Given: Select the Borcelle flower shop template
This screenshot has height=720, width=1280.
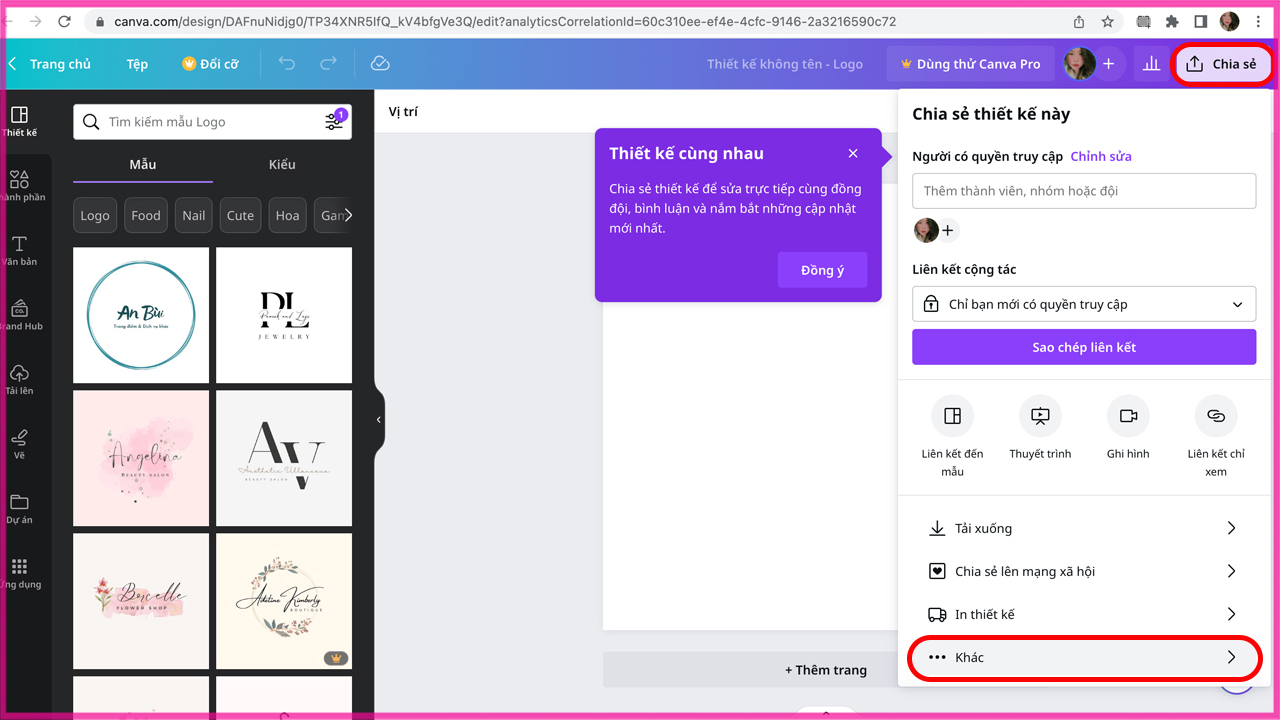Looking at the screenshot, I should coord(141,601).
